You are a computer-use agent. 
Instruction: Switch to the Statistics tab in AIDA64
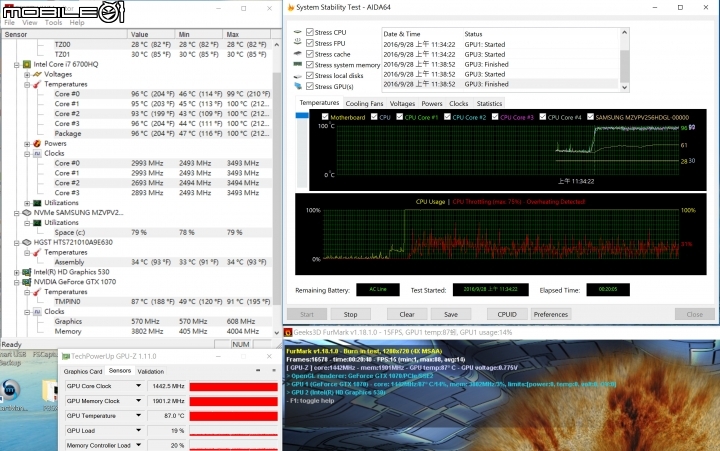coord(489,103)
